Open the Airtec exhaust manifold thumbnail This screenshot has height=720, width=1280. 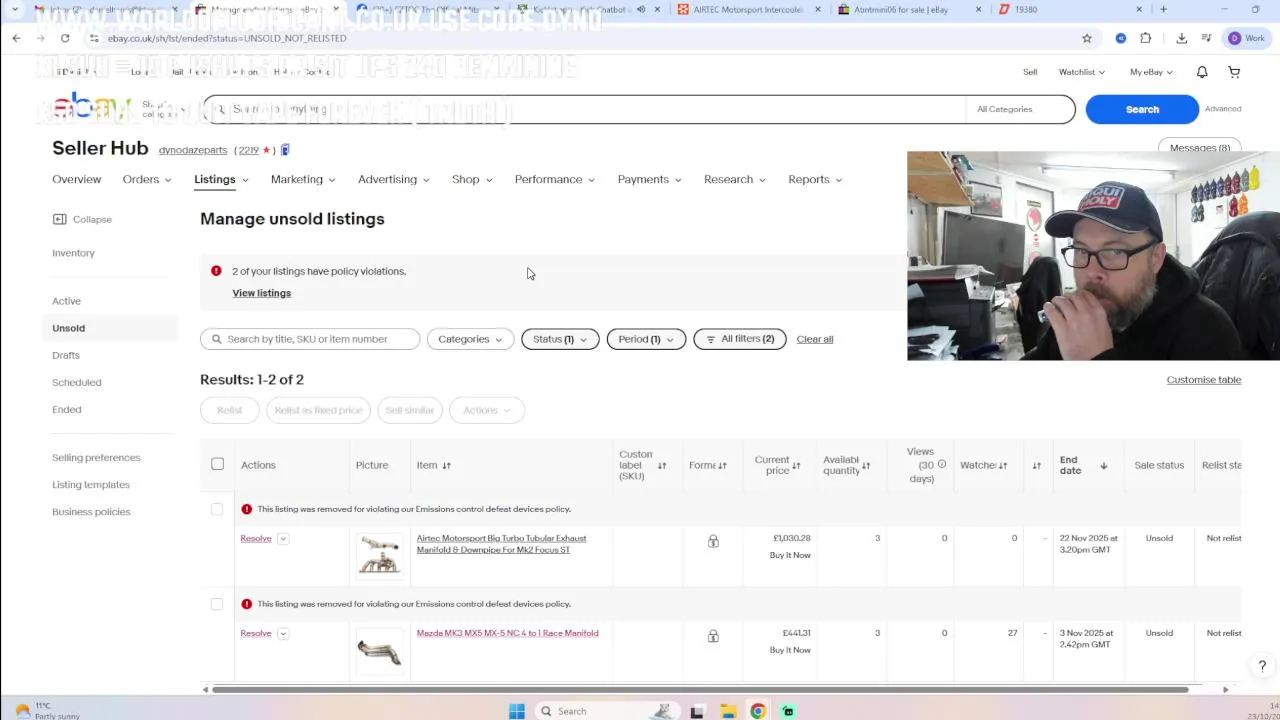379,555
